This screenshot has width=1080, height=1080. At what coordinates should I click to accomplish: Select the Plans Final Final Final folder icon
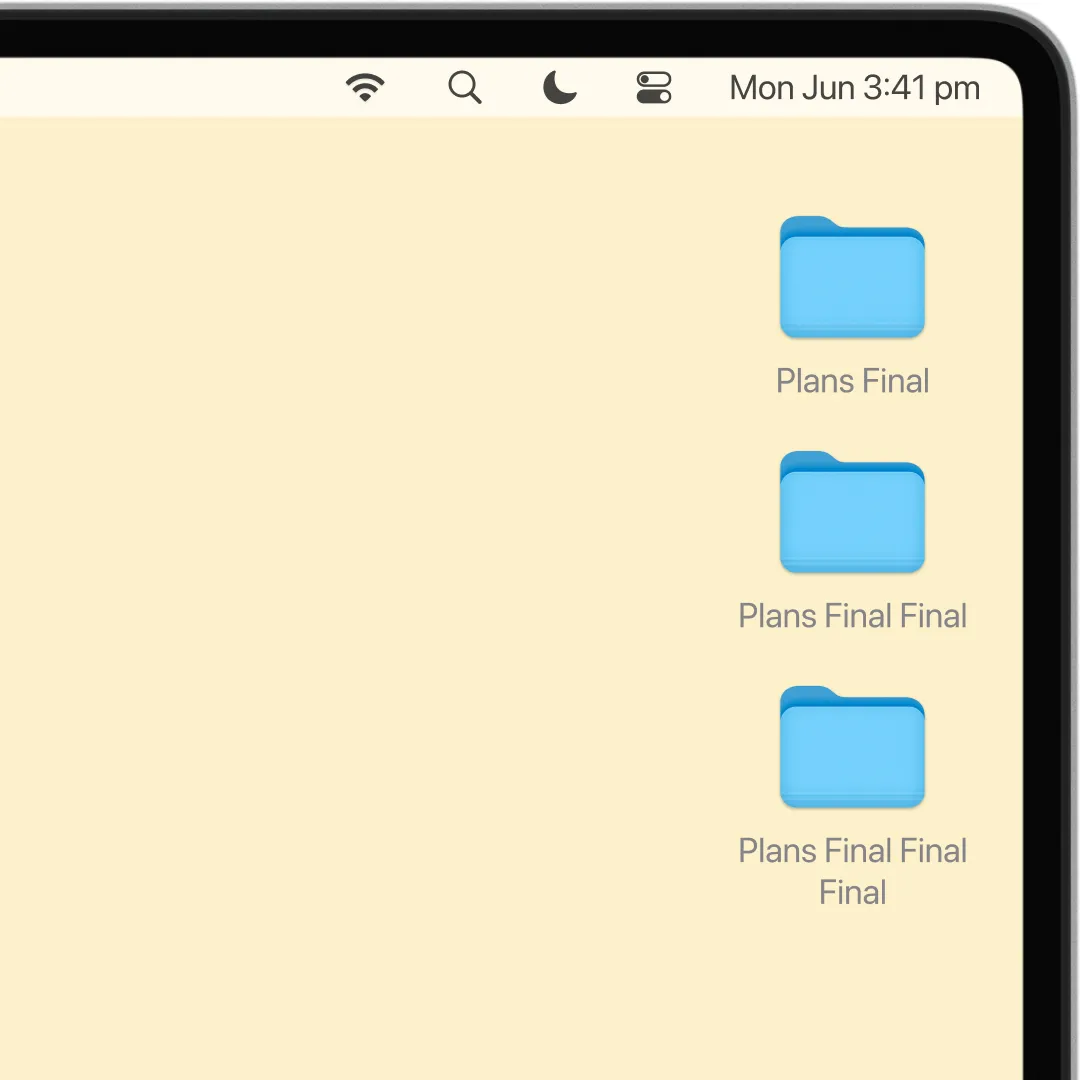click(x=852, y=747)
